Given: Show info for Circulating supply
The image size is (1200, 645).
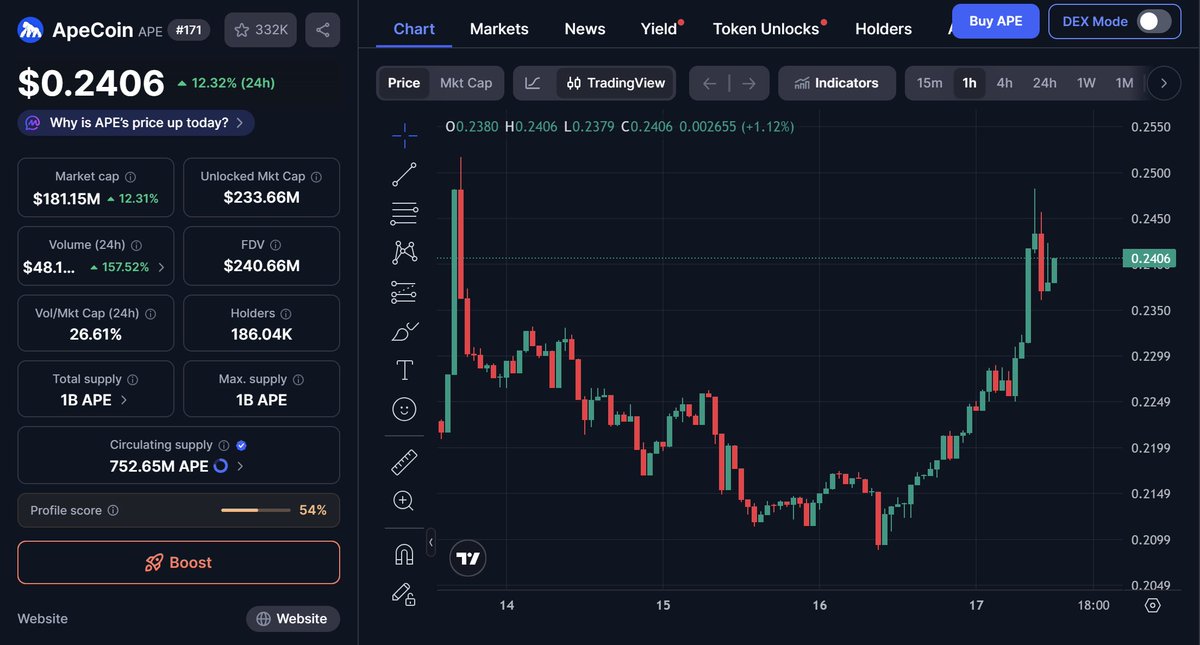Looking at the screenshot, I should [224, 446].
